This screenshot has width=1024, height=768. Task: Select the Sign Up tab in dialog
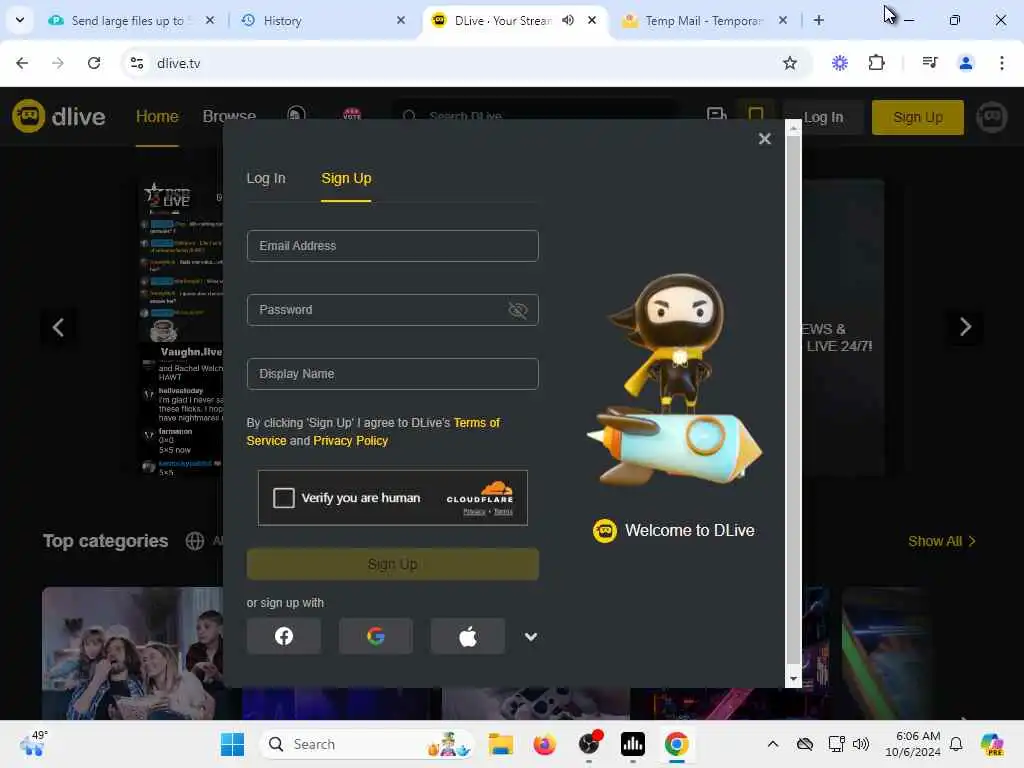tap(346, 178)
